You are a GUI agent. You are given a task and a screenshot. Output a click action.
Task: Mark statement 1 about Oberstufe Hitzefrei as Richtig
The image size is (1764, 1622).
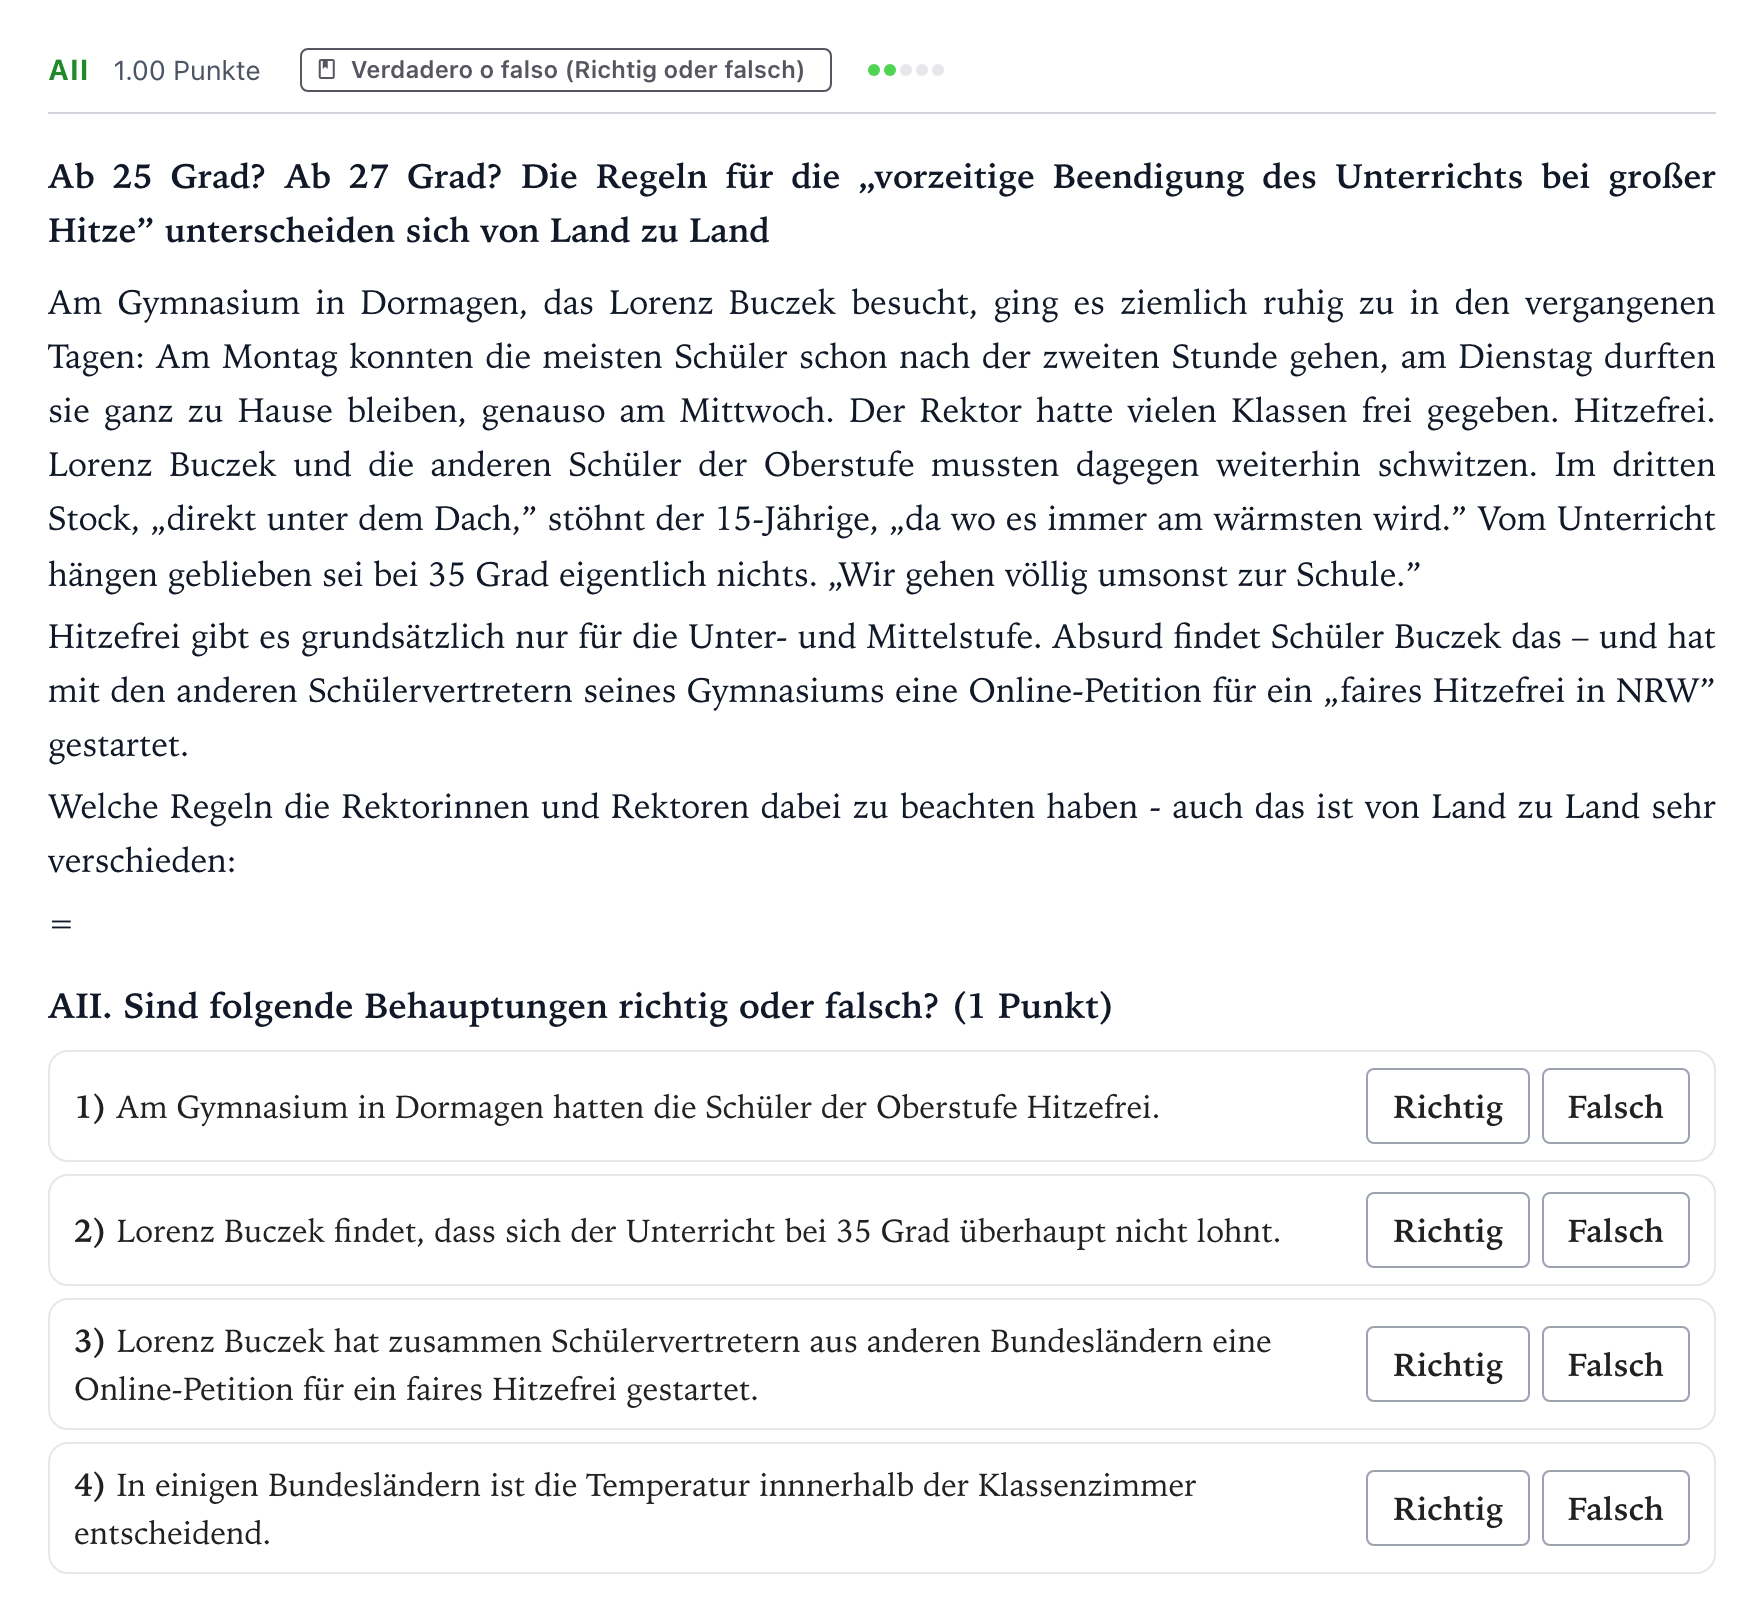pyautogui.click(x=1447, y=1106)
